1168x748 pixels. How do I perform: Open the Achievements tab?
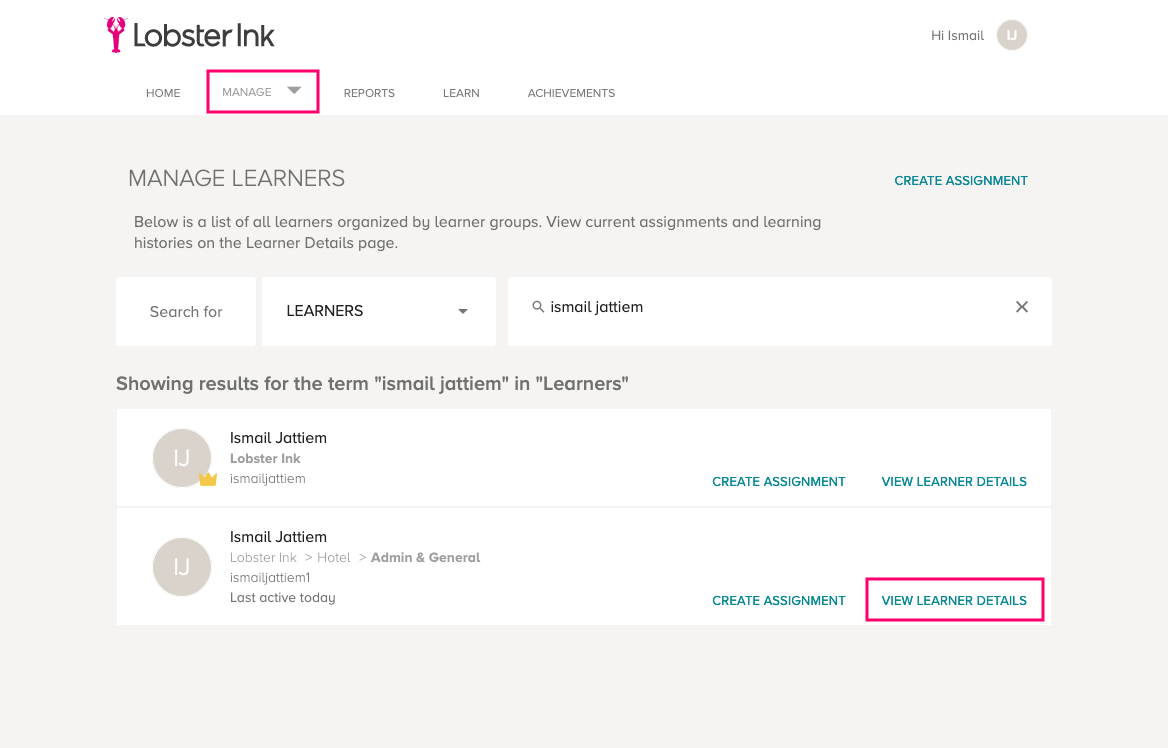pos(571,93)
